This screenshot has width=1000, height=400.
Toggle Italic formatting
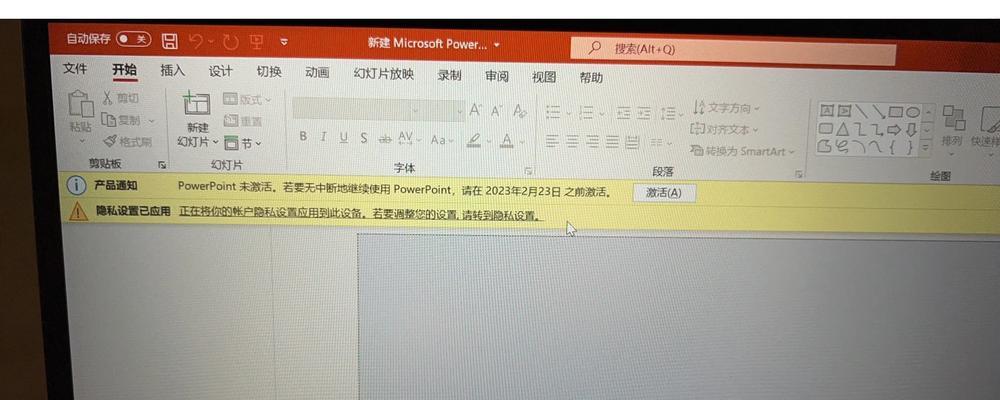[x=323, y=137]
